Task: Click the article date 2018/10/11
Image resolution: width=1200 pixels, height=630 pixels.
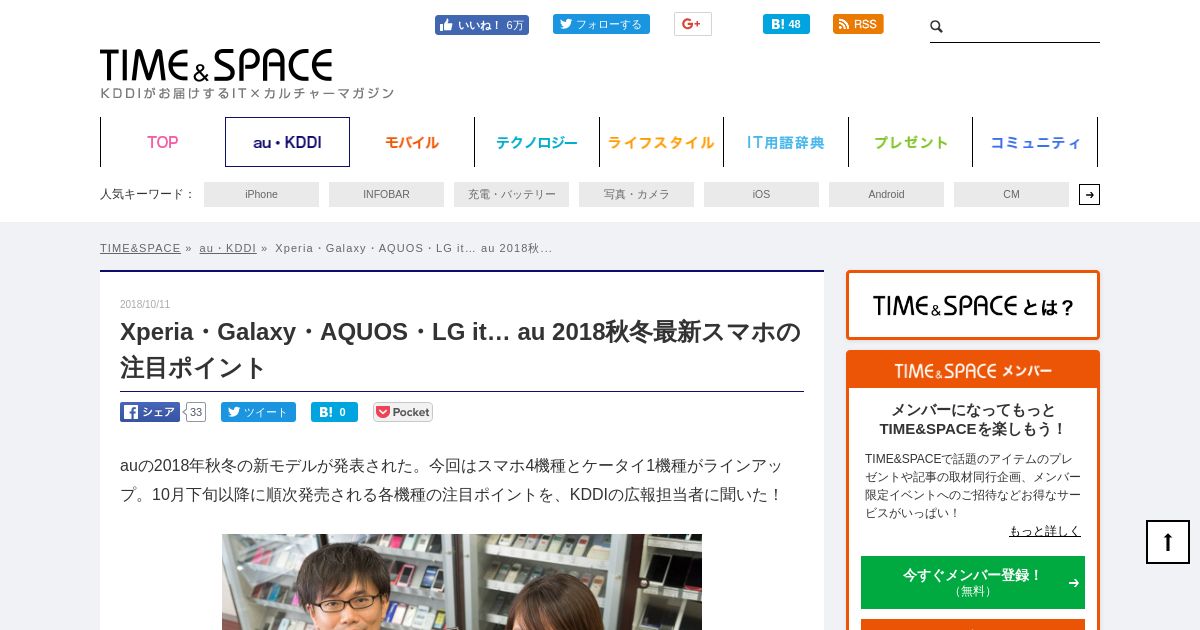Action: (145, 304)
